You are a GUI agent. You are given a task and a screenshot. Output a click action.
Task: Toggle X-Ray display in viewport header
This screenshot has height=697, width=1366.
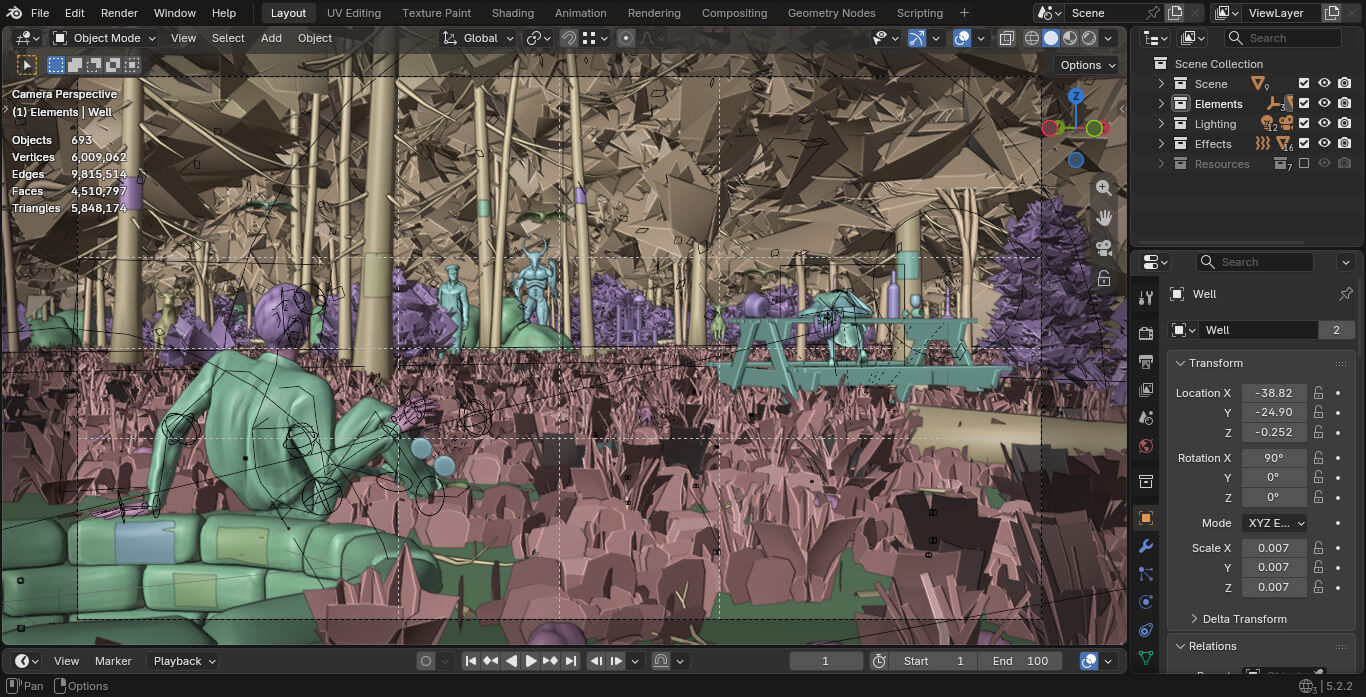1007,38
